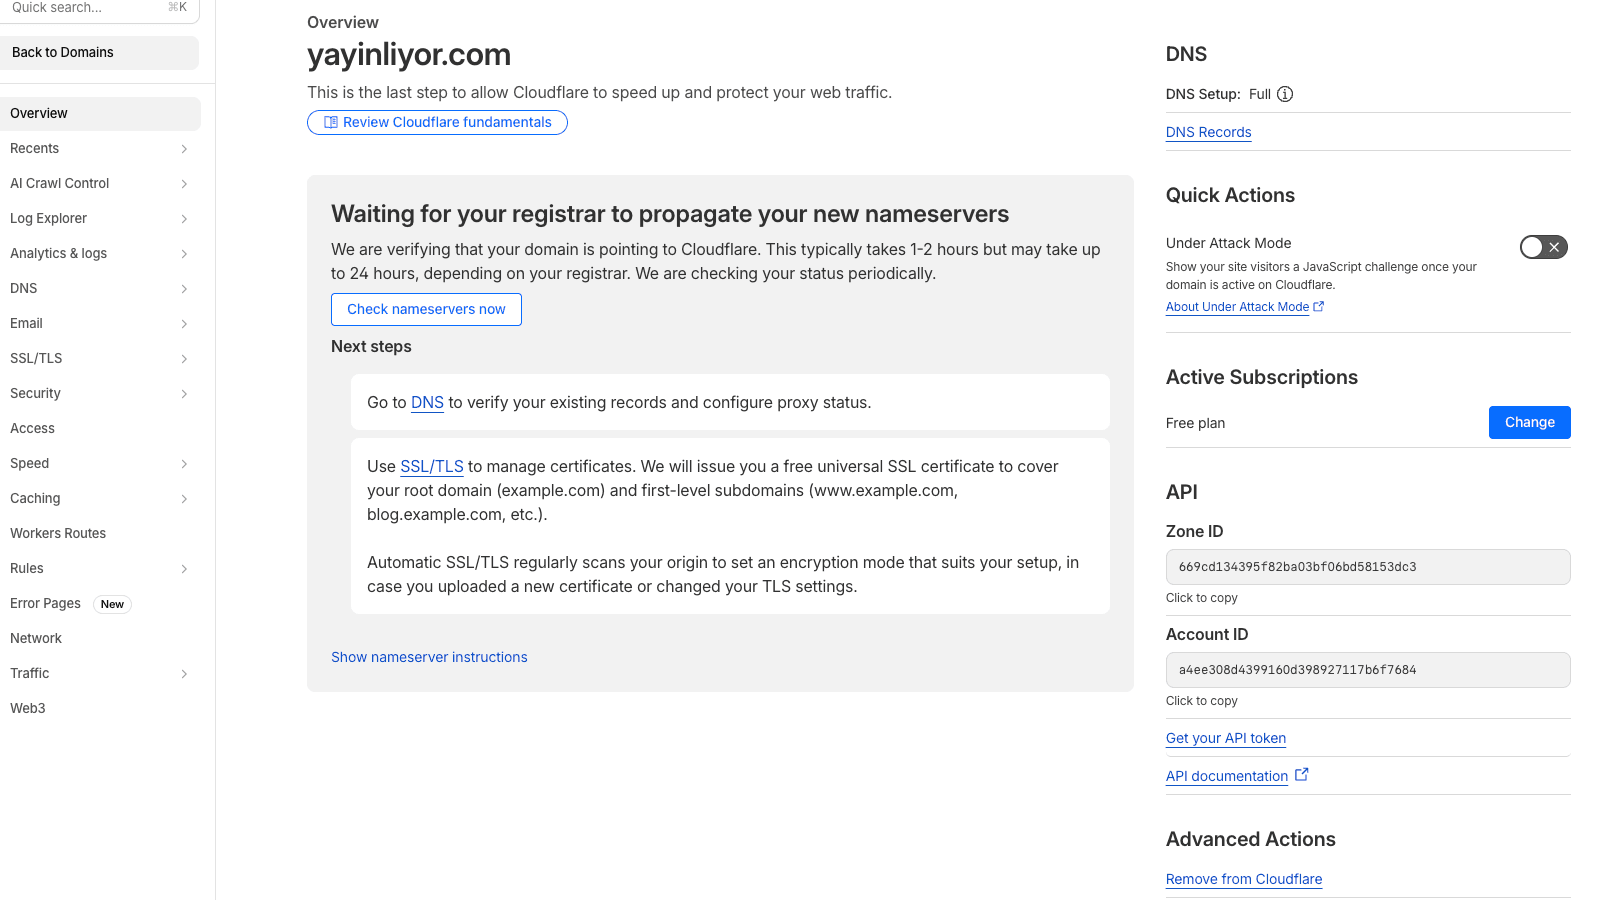Viewport: 1600px width, 900px height.
Task: Expand the Security sidebar chevron
Action: point(184,394)
